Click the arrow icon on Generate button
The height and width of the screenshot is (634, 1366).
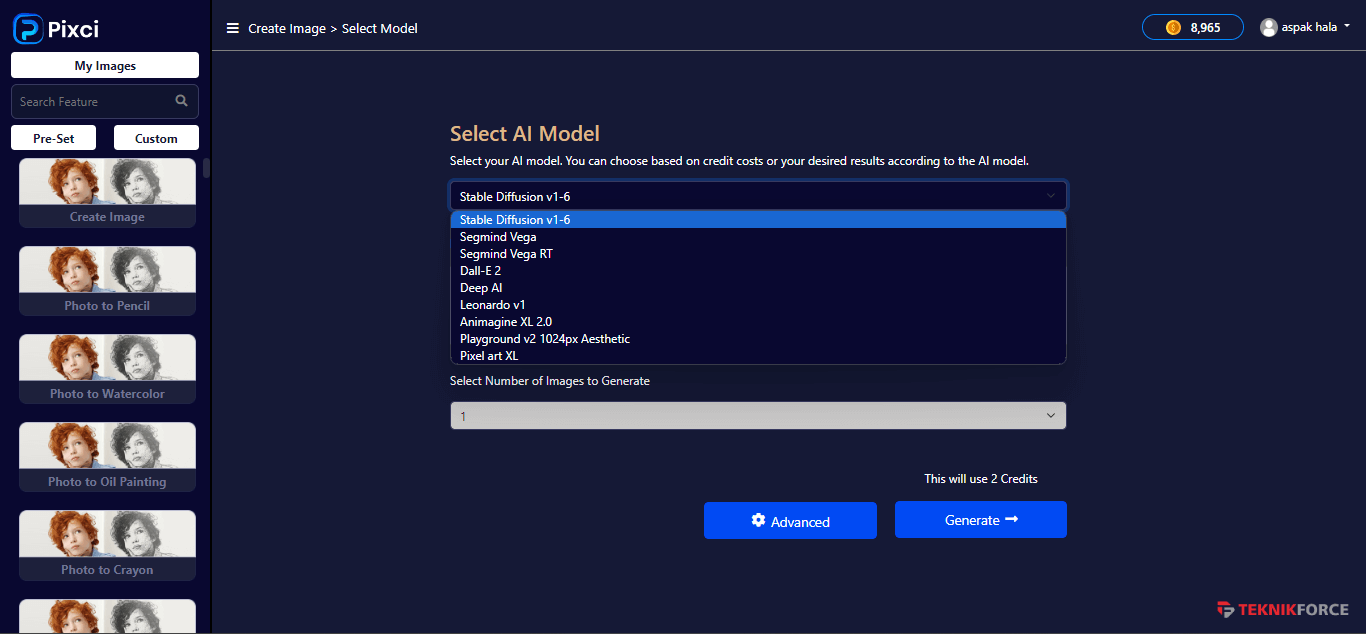(x=1012, y=519)
